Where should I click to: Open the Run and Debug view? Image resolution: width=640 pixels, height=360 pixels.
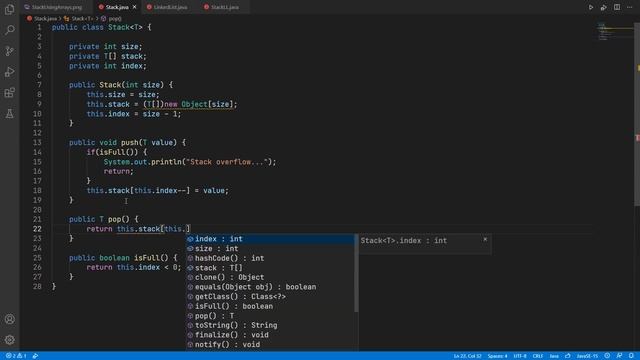[x=9, y=72]
